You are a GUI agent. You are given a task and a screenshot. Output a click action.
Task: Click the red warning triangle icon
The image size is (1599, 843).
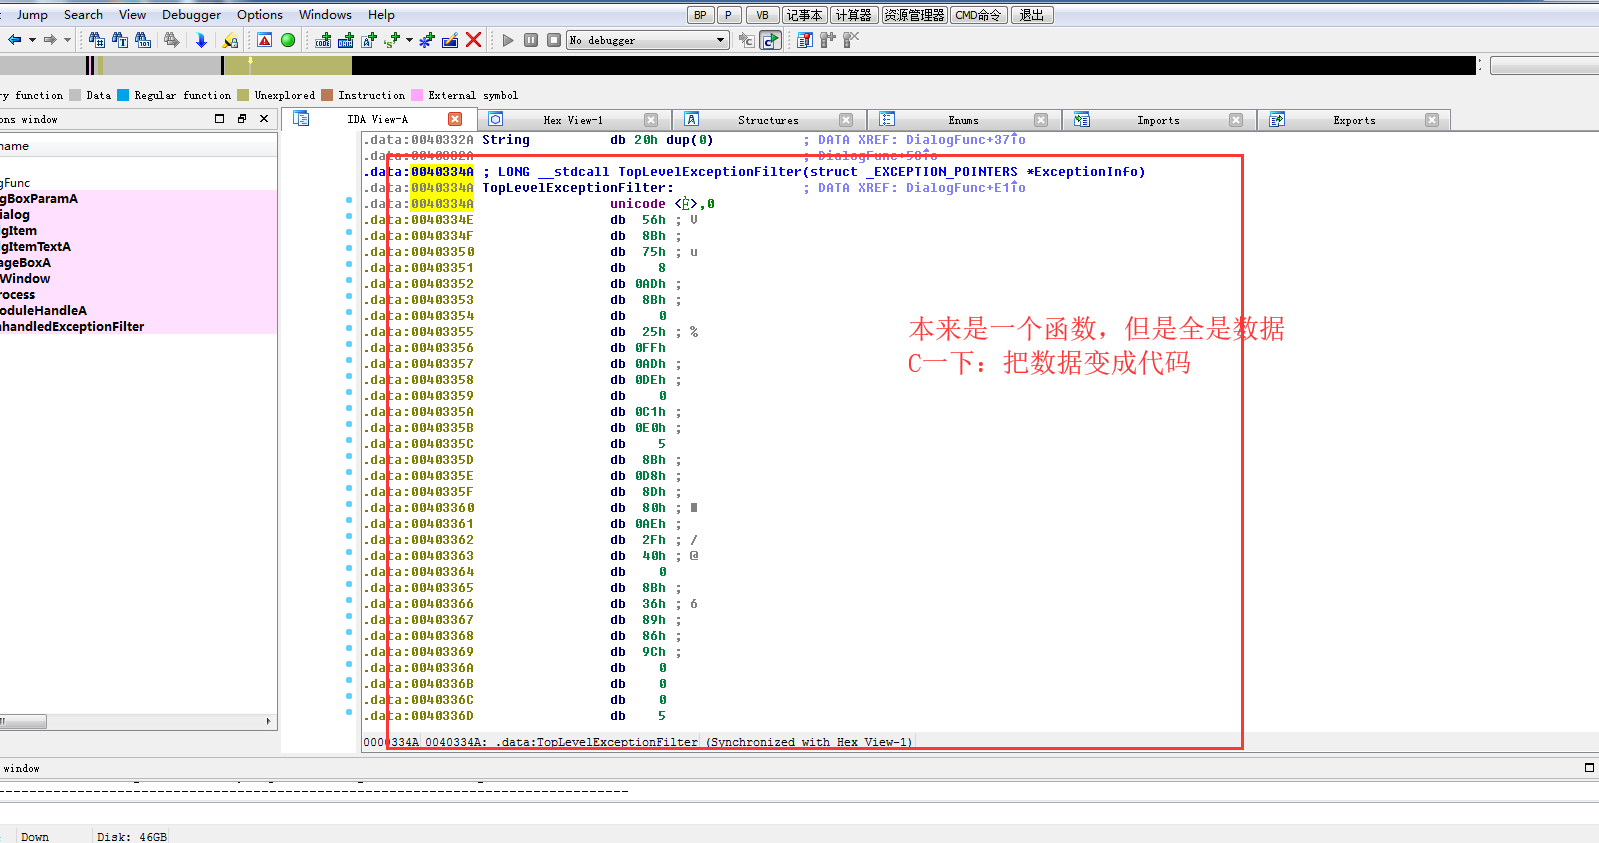[x=264, y=40]
